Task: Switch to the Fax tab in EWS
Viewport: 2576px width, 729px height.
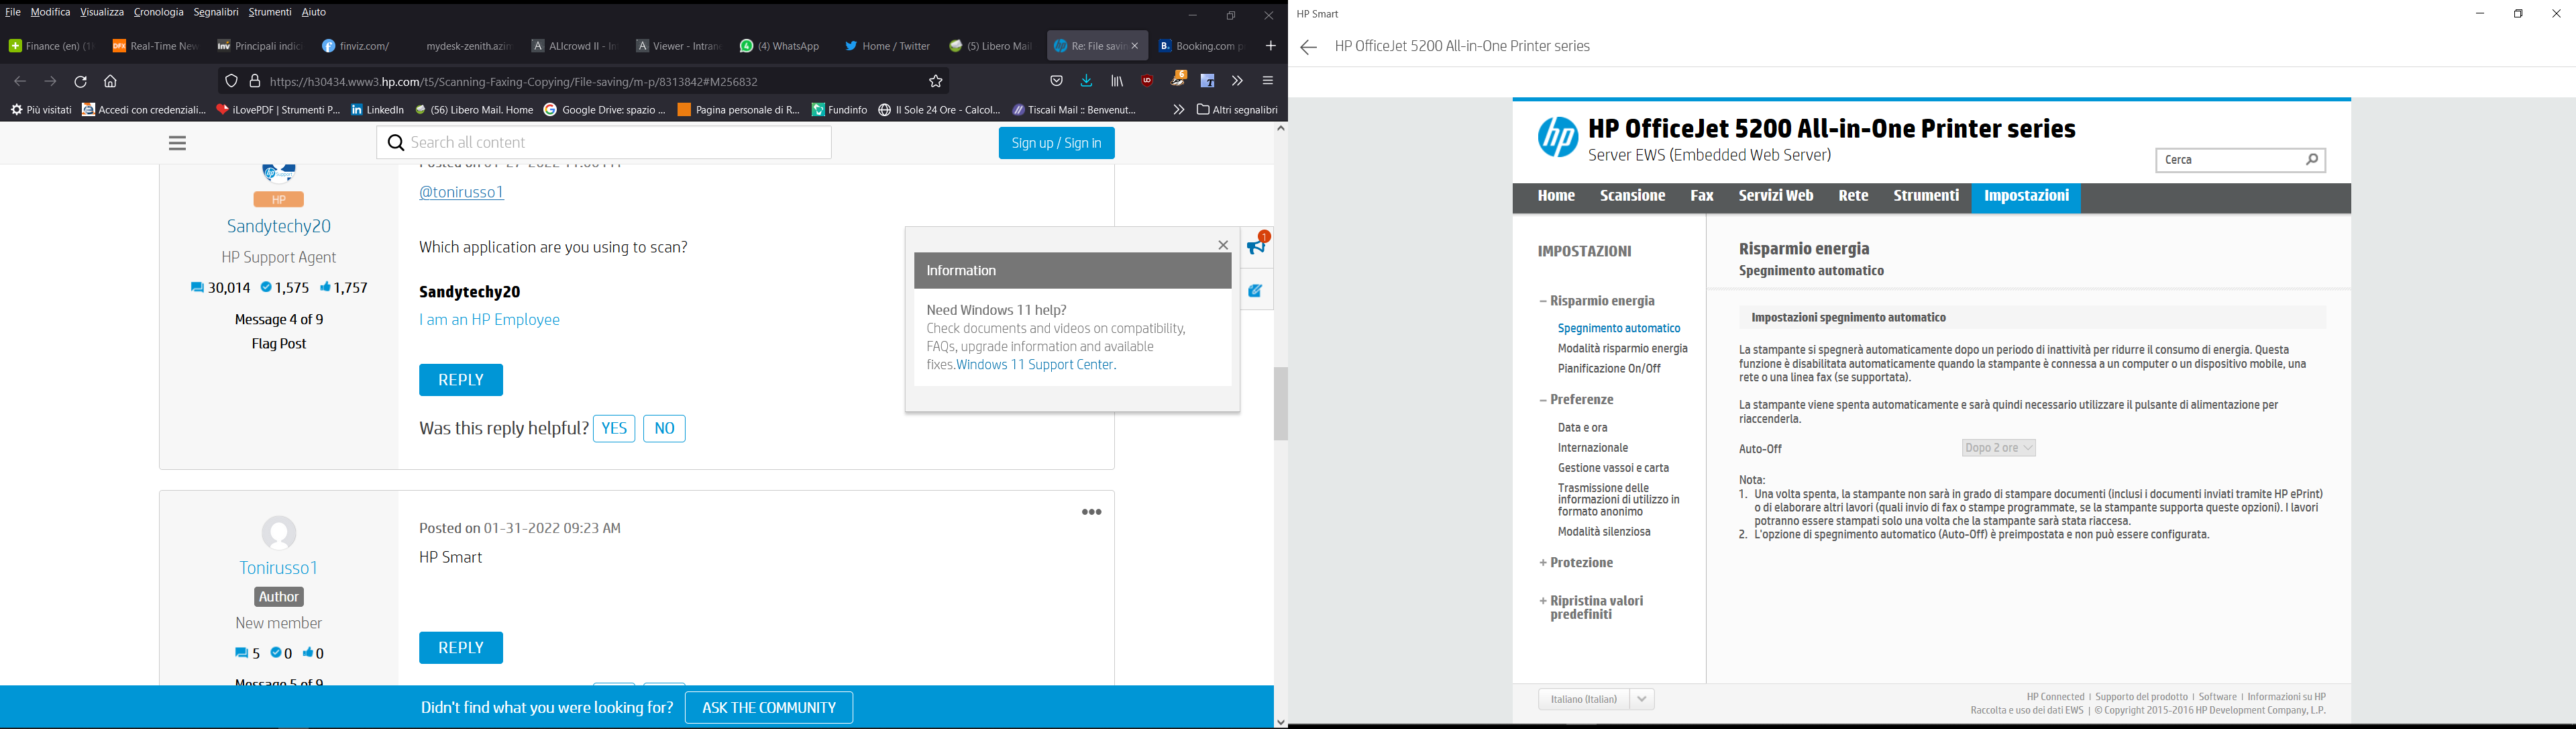Action: (x=1701, y=195)
